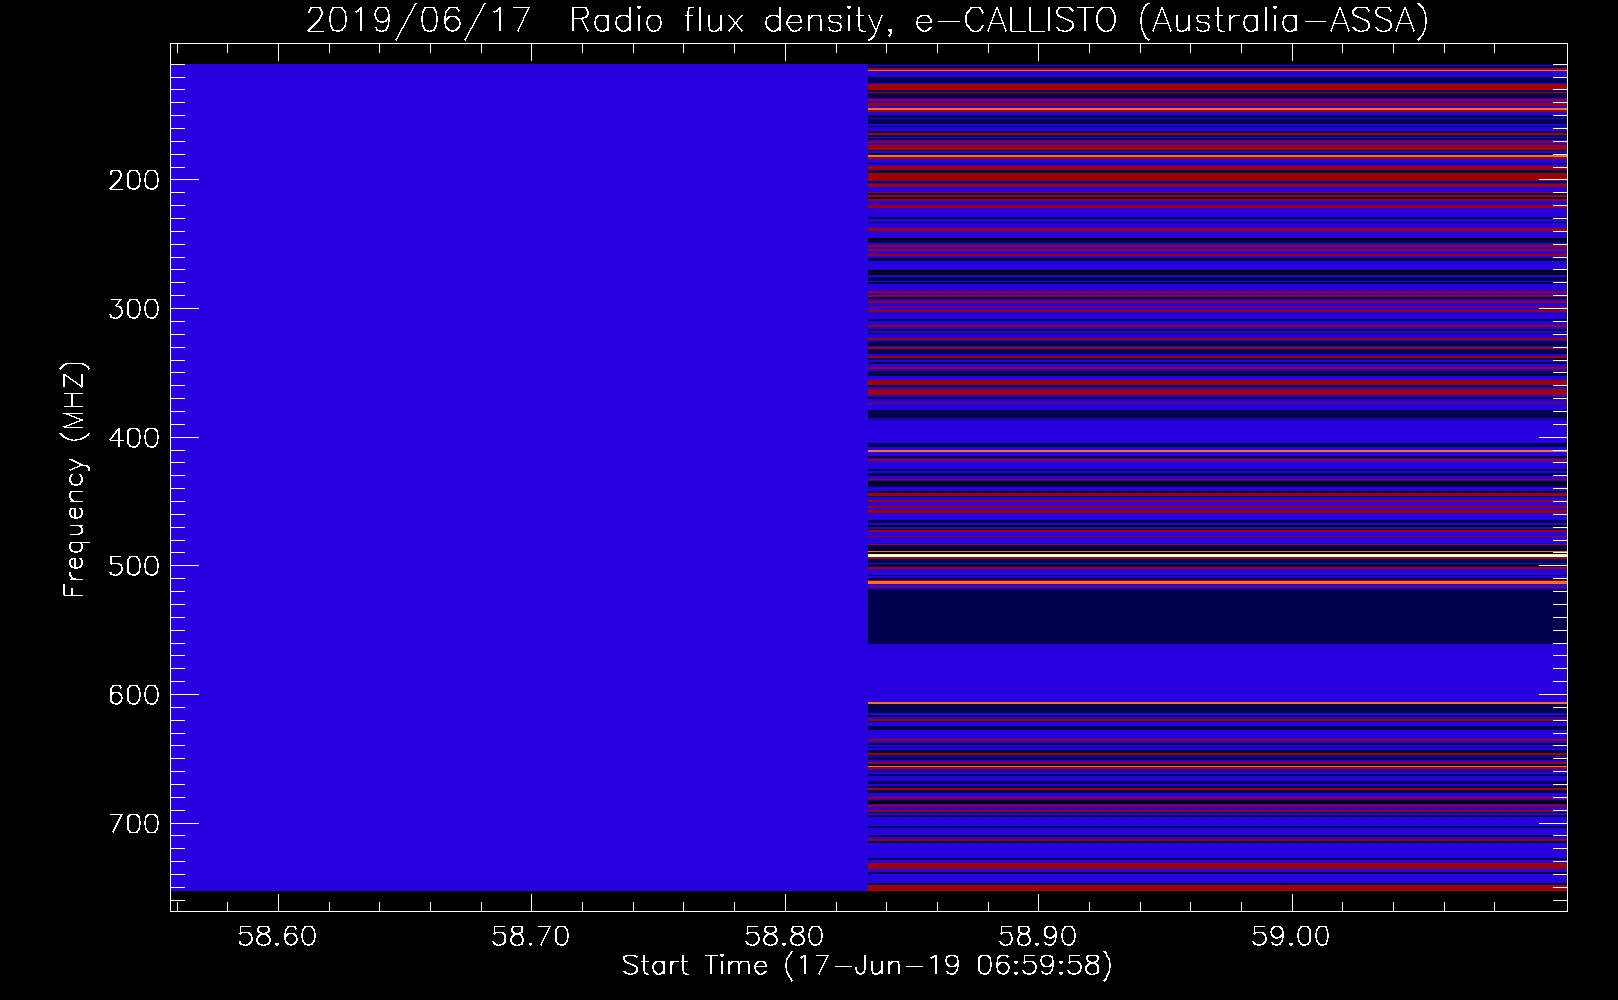Click the 'Start Time (17-Jun-19 06:59:58)' label

[x=867, y=966]
